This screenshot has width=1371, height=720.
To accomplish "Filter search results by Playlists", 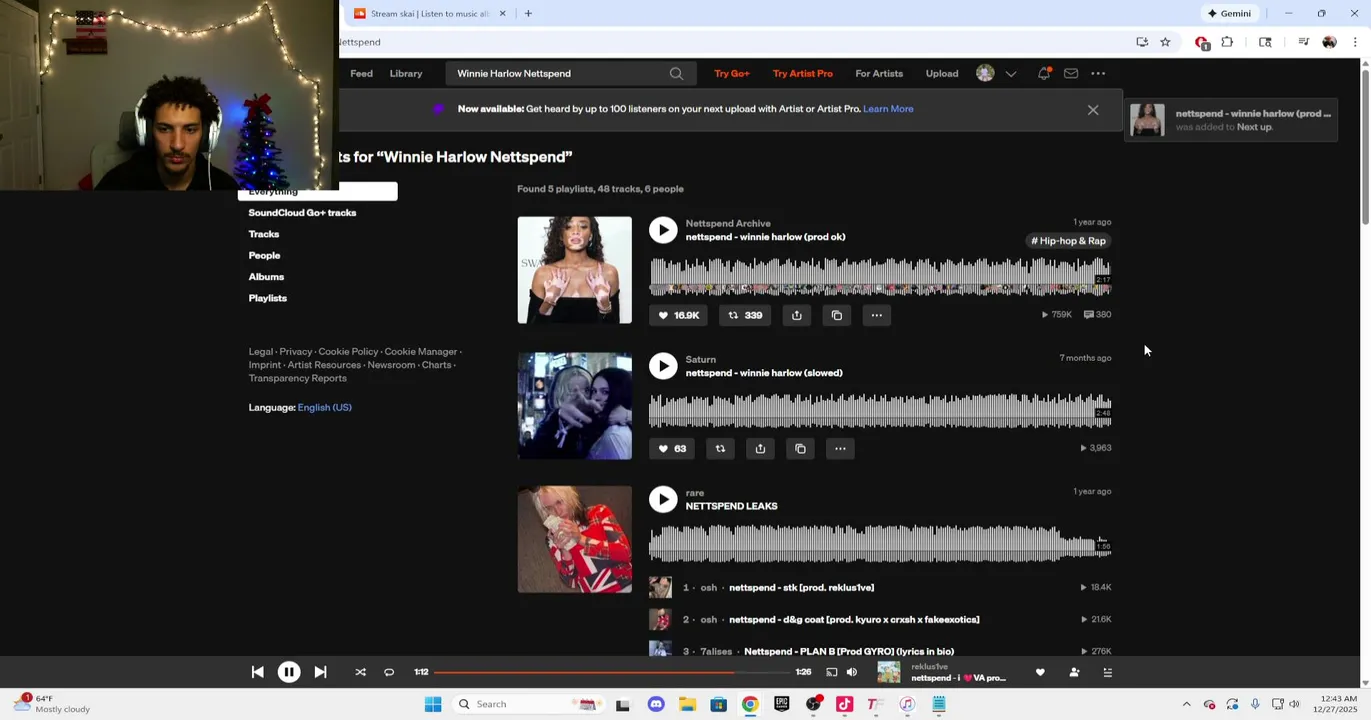I will tap(267, 298).
